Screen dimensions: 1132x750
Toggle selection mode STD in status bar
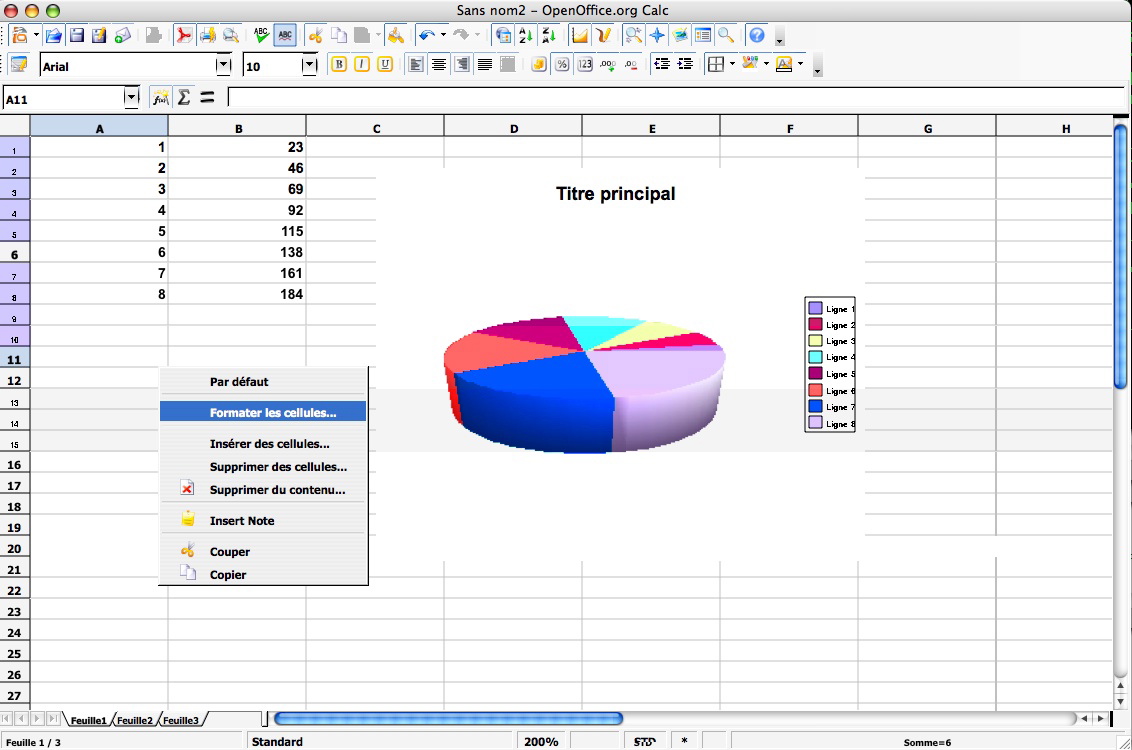pyautogui.click(x=645, y=741)
